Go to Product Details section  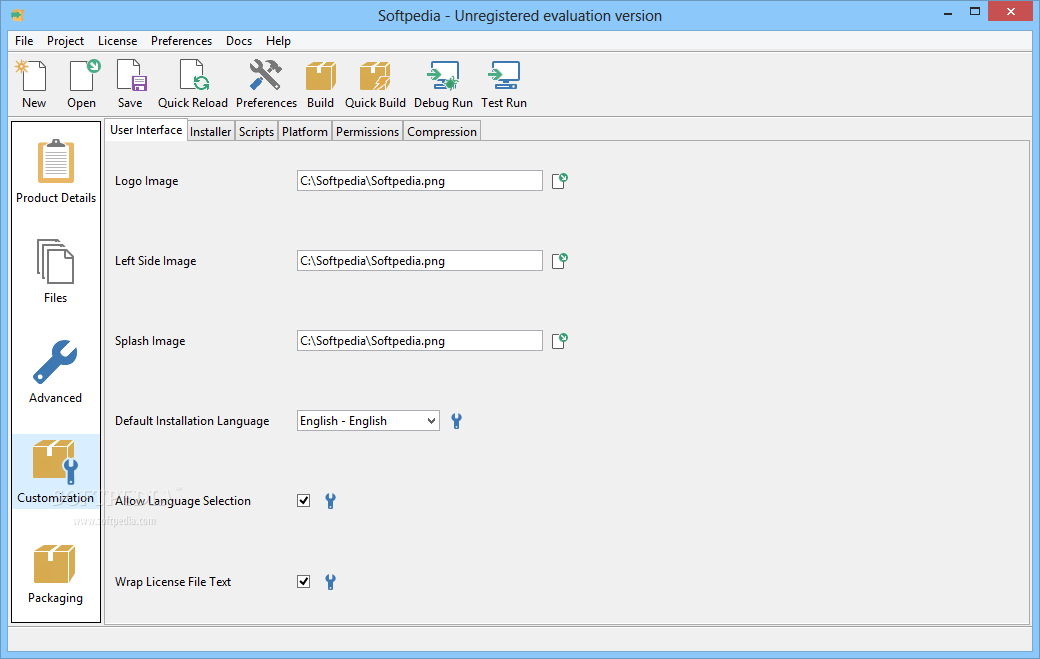(x=56, y=171)
